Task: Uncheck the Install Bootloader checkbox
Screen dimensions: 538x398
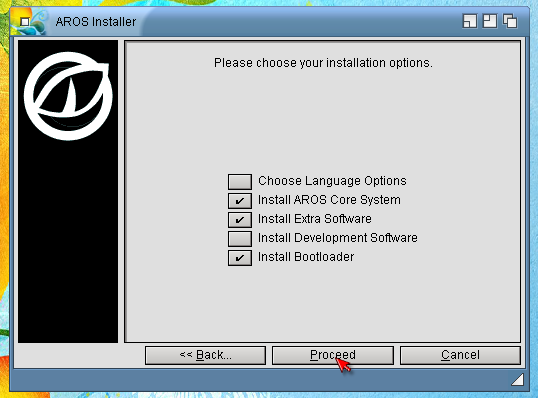Action: [x=240, y=258]
